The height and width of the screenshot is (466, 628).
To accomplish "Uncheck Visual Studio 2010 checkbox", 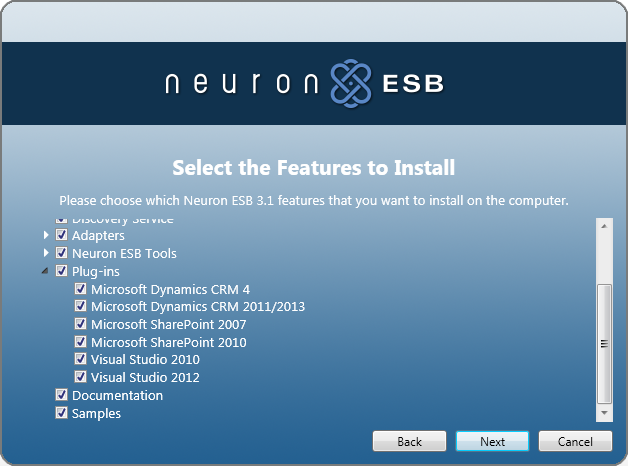I will click(x=81, y=359).
